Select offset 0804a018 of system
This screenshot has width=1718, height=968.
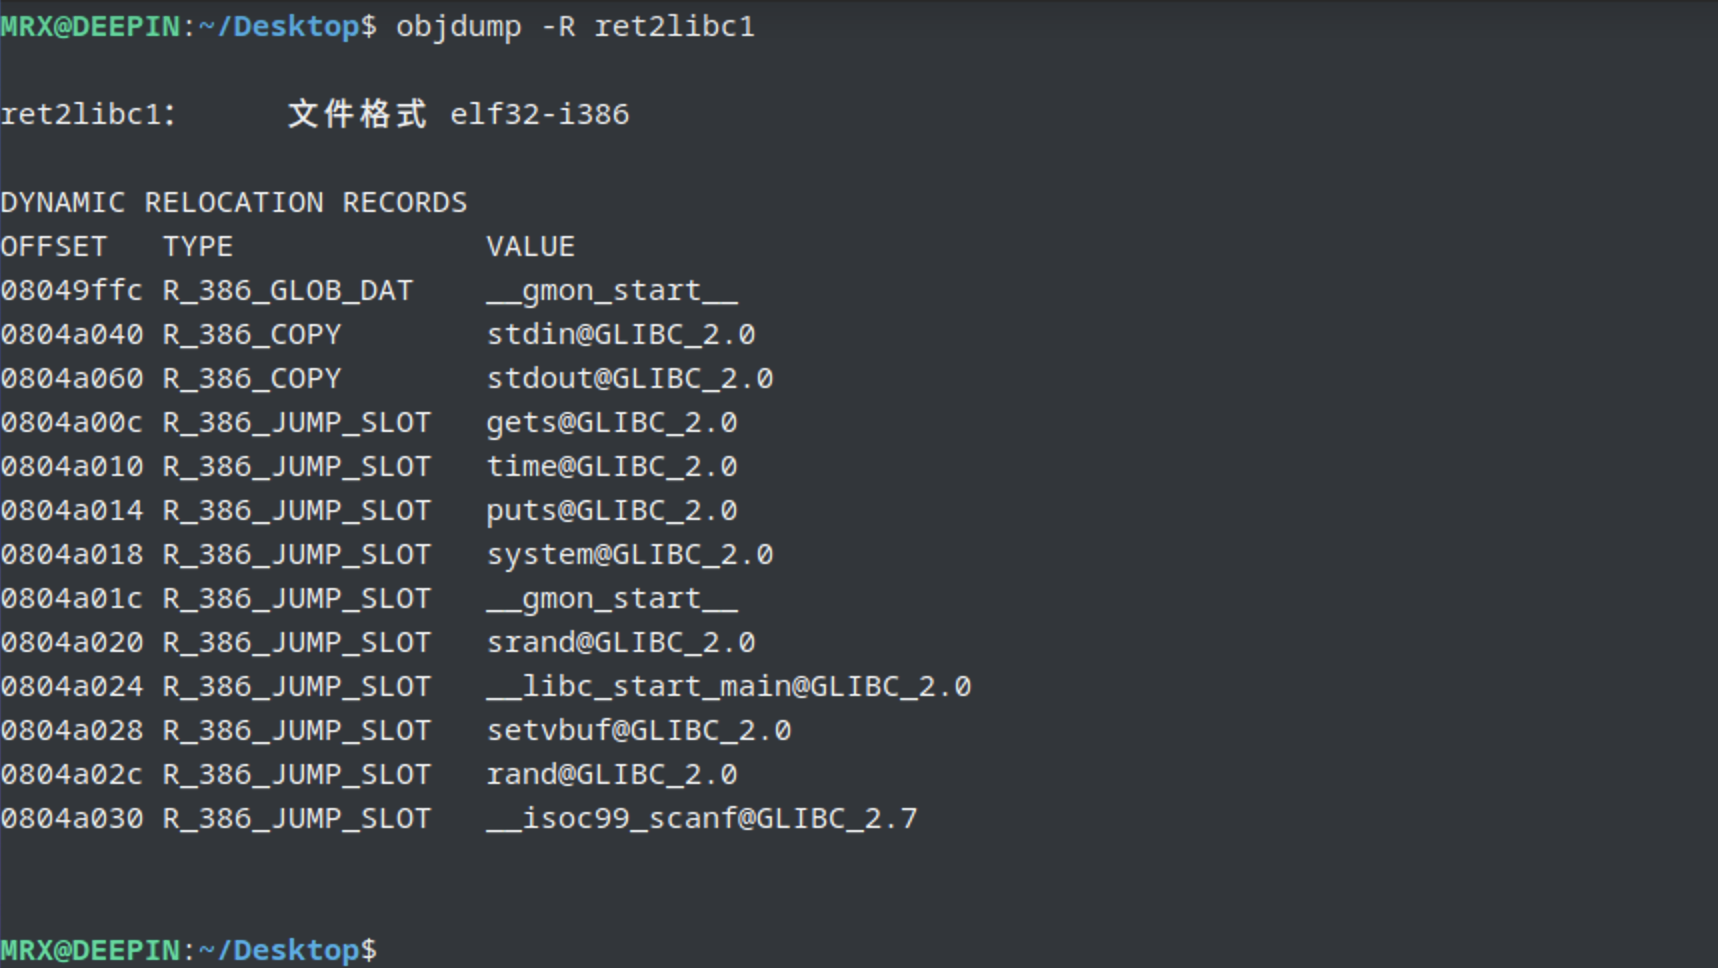[x=72, y=554]
